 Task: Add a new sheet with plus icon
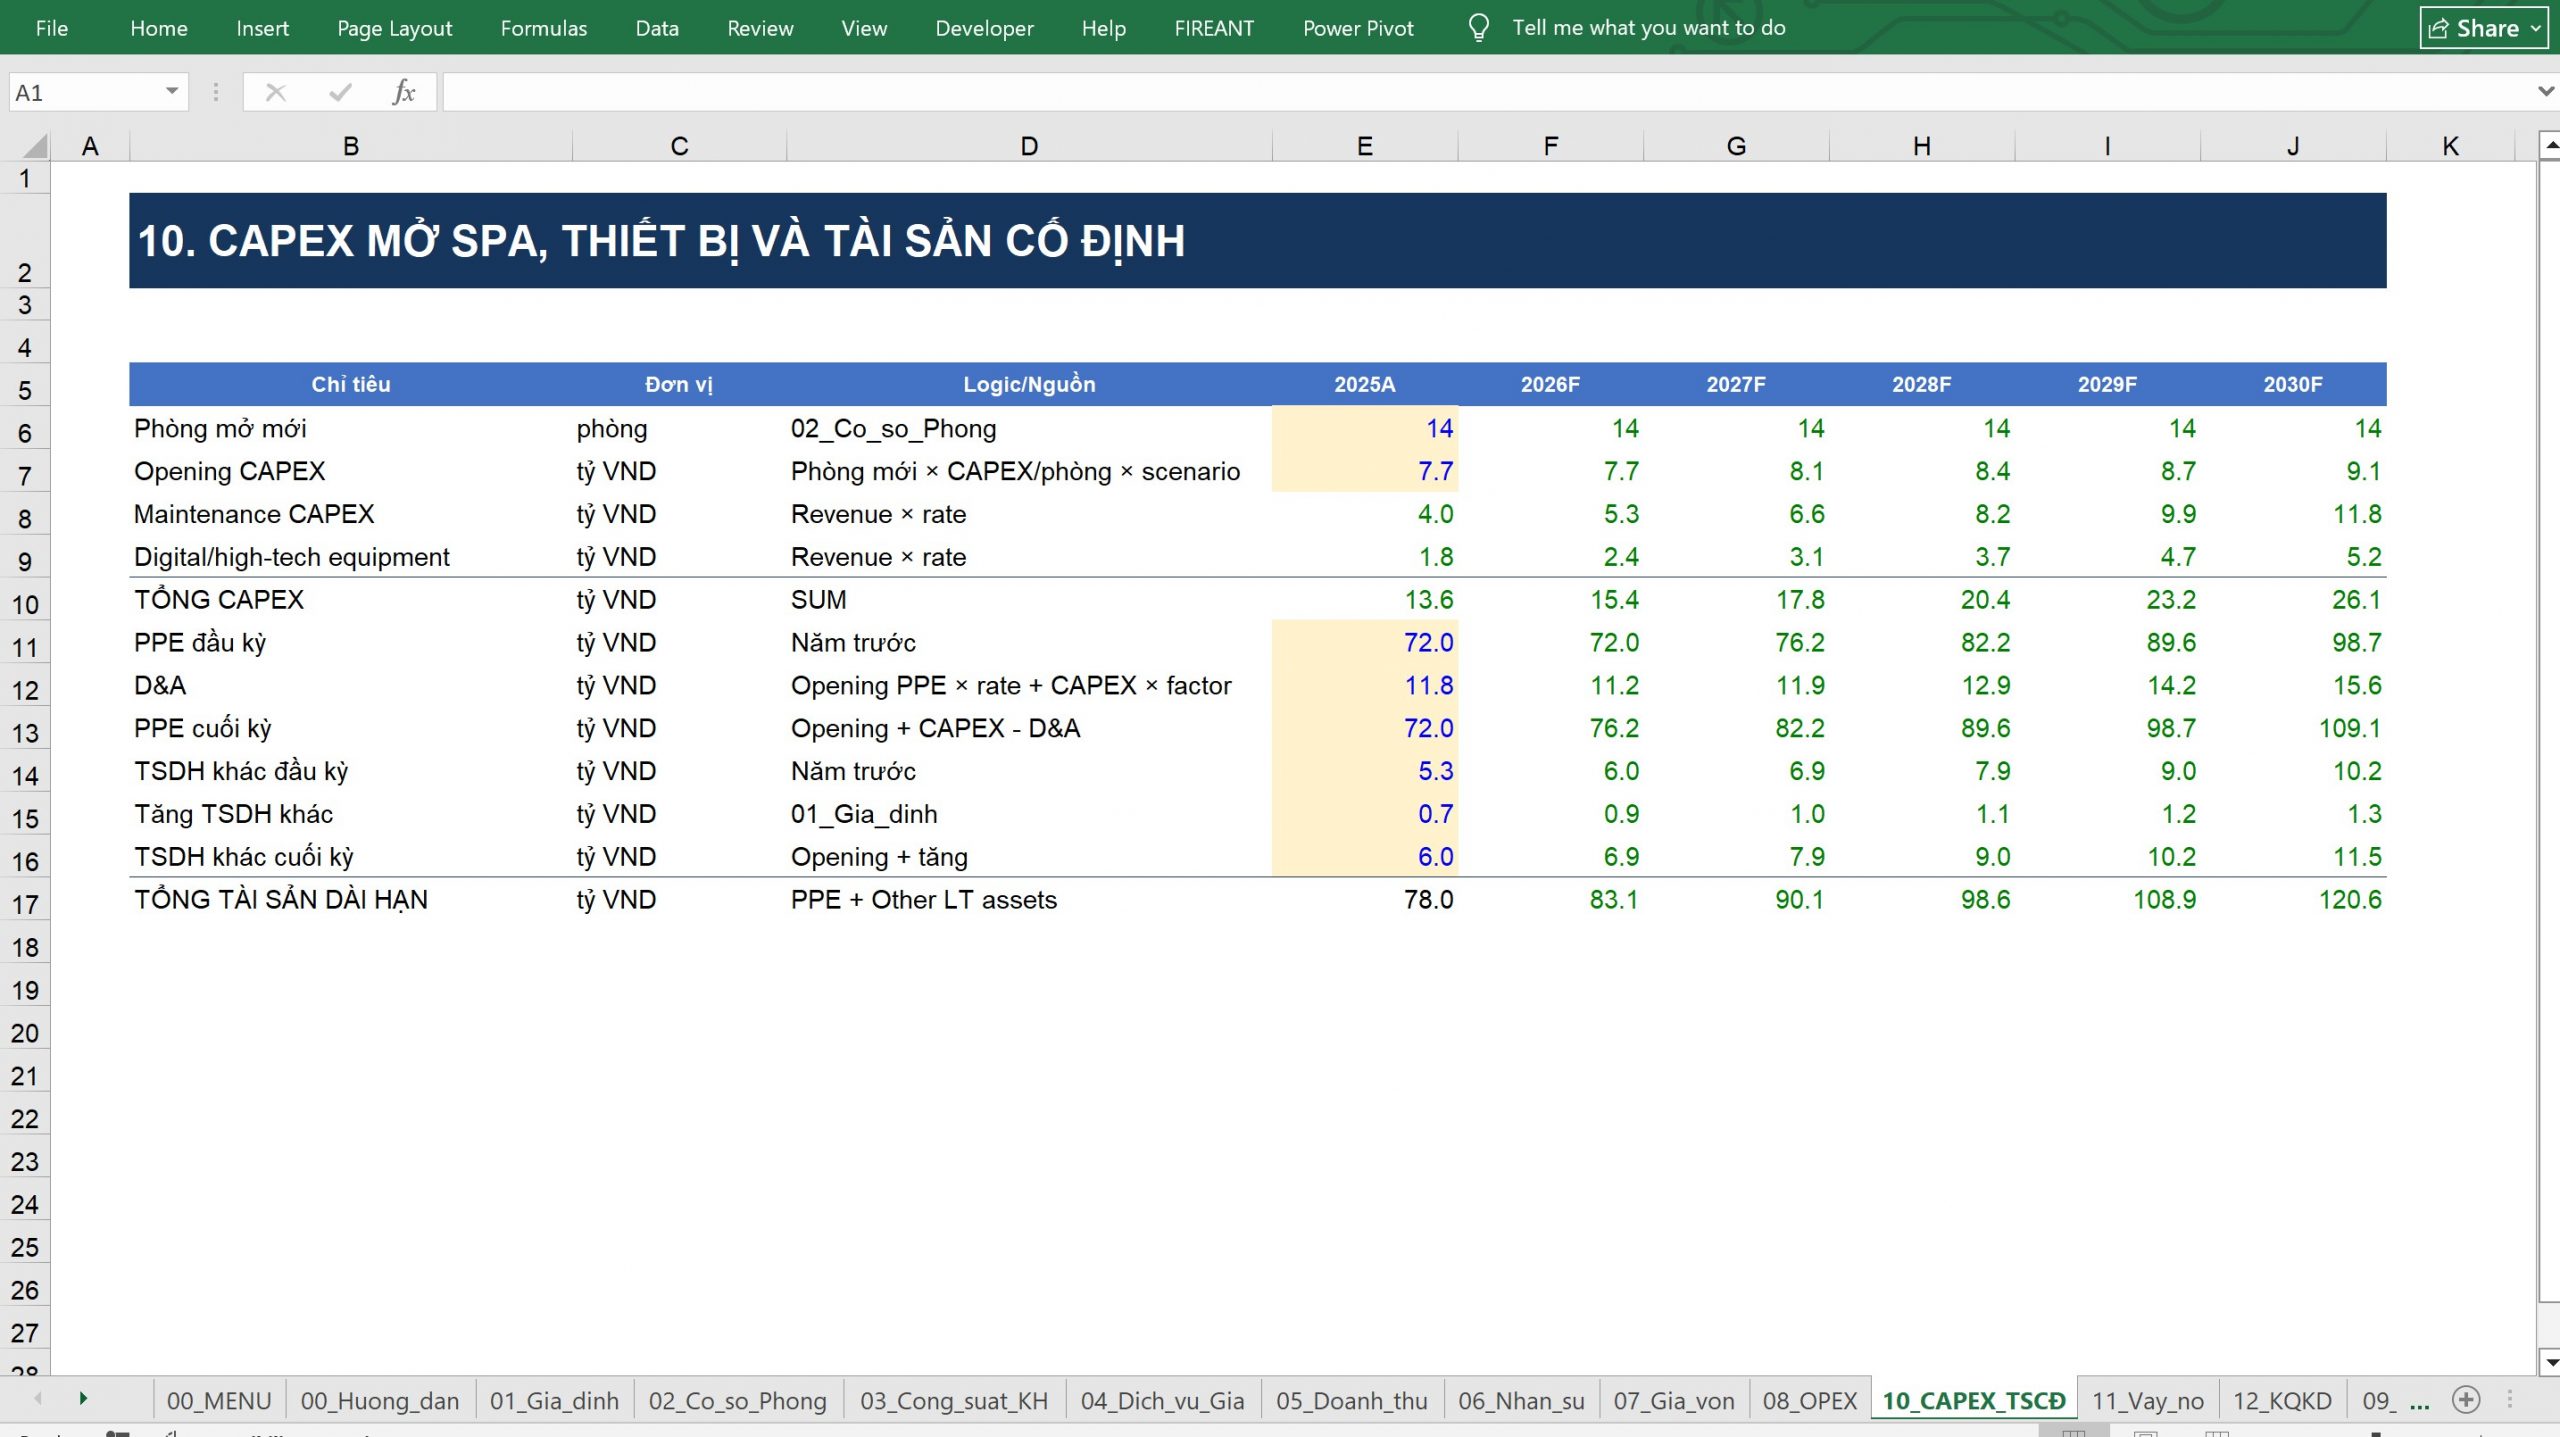(x=2466, y=1400)
